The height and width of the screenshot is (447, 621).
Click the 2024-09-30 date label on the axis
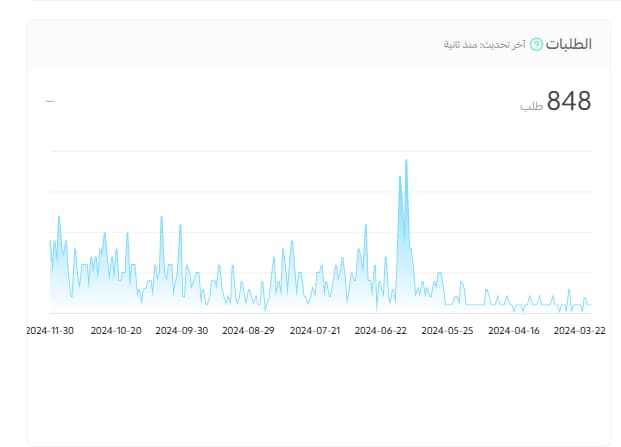click(x=182, y=330)
